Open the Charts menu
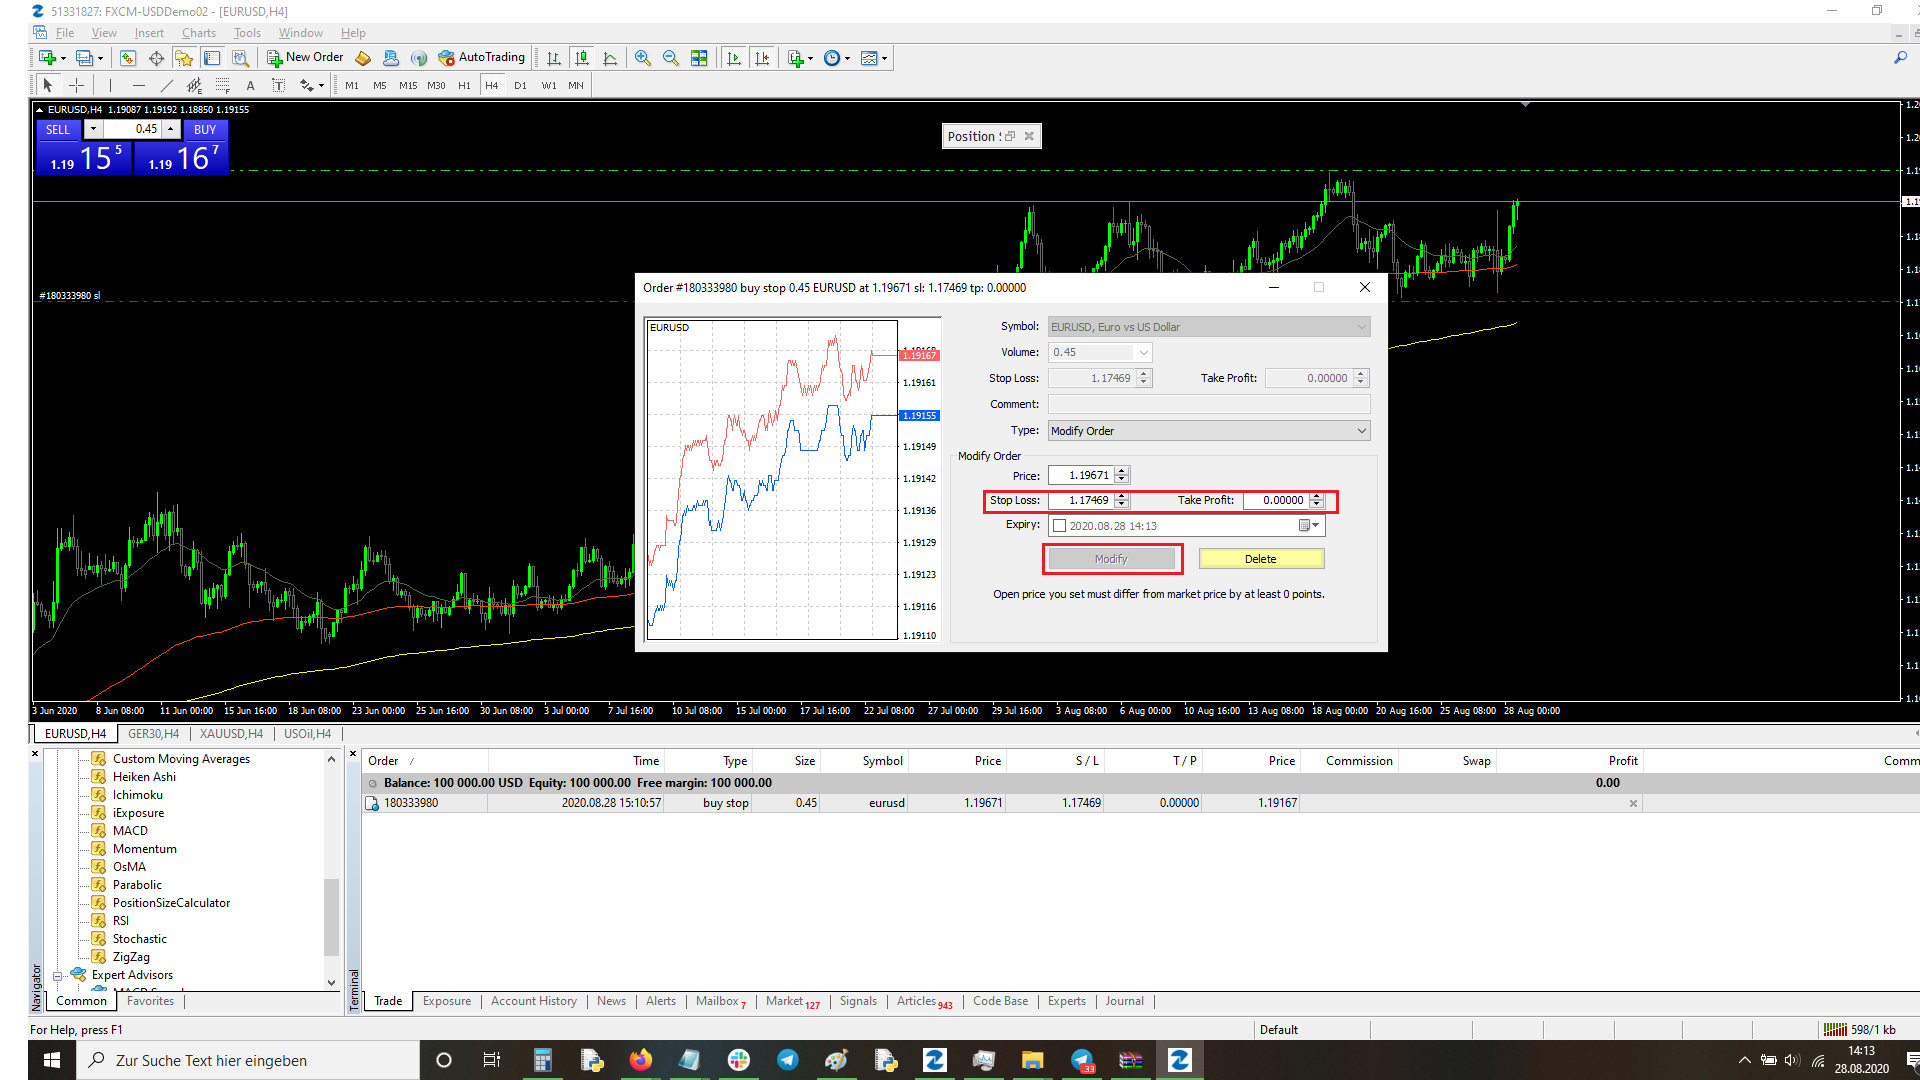 [x=198, y=33]
